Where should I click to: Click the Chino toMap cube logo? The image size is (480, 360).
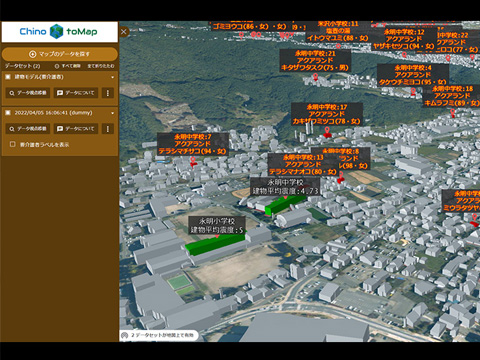coord(56,31)
